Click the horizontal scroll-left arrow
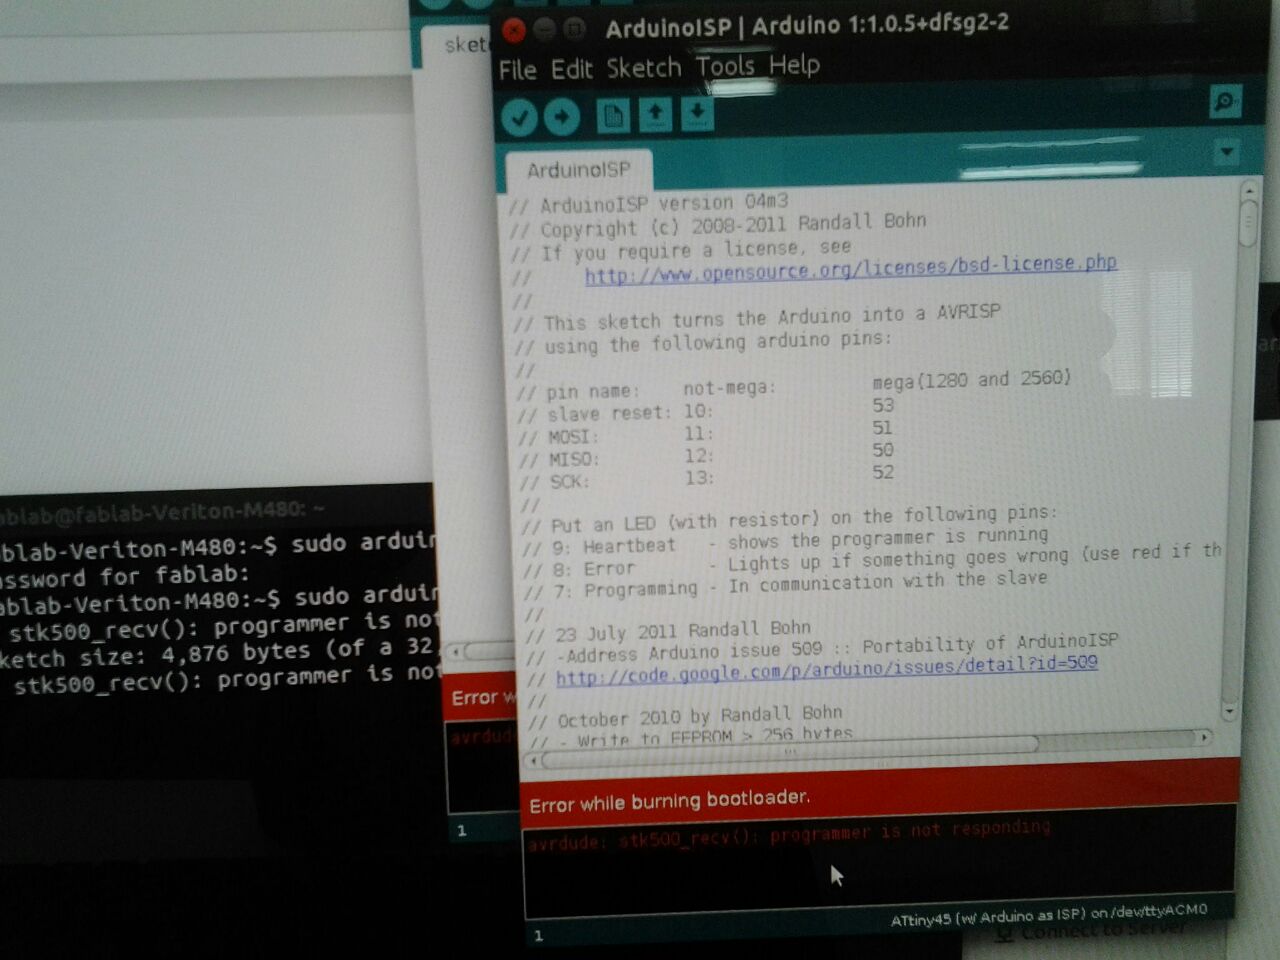Image resolution: width=1280 pixels, height=960 pixels. point(533,762)
